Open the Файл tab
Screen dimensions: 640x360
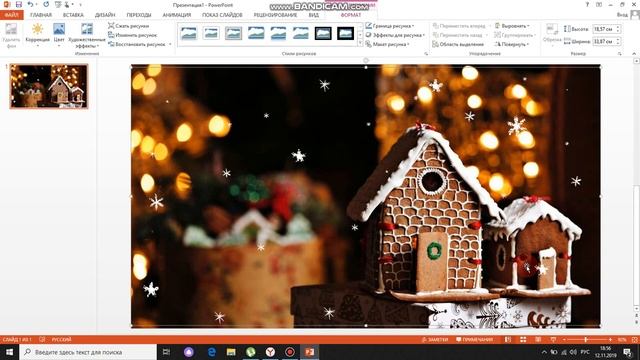12,15
